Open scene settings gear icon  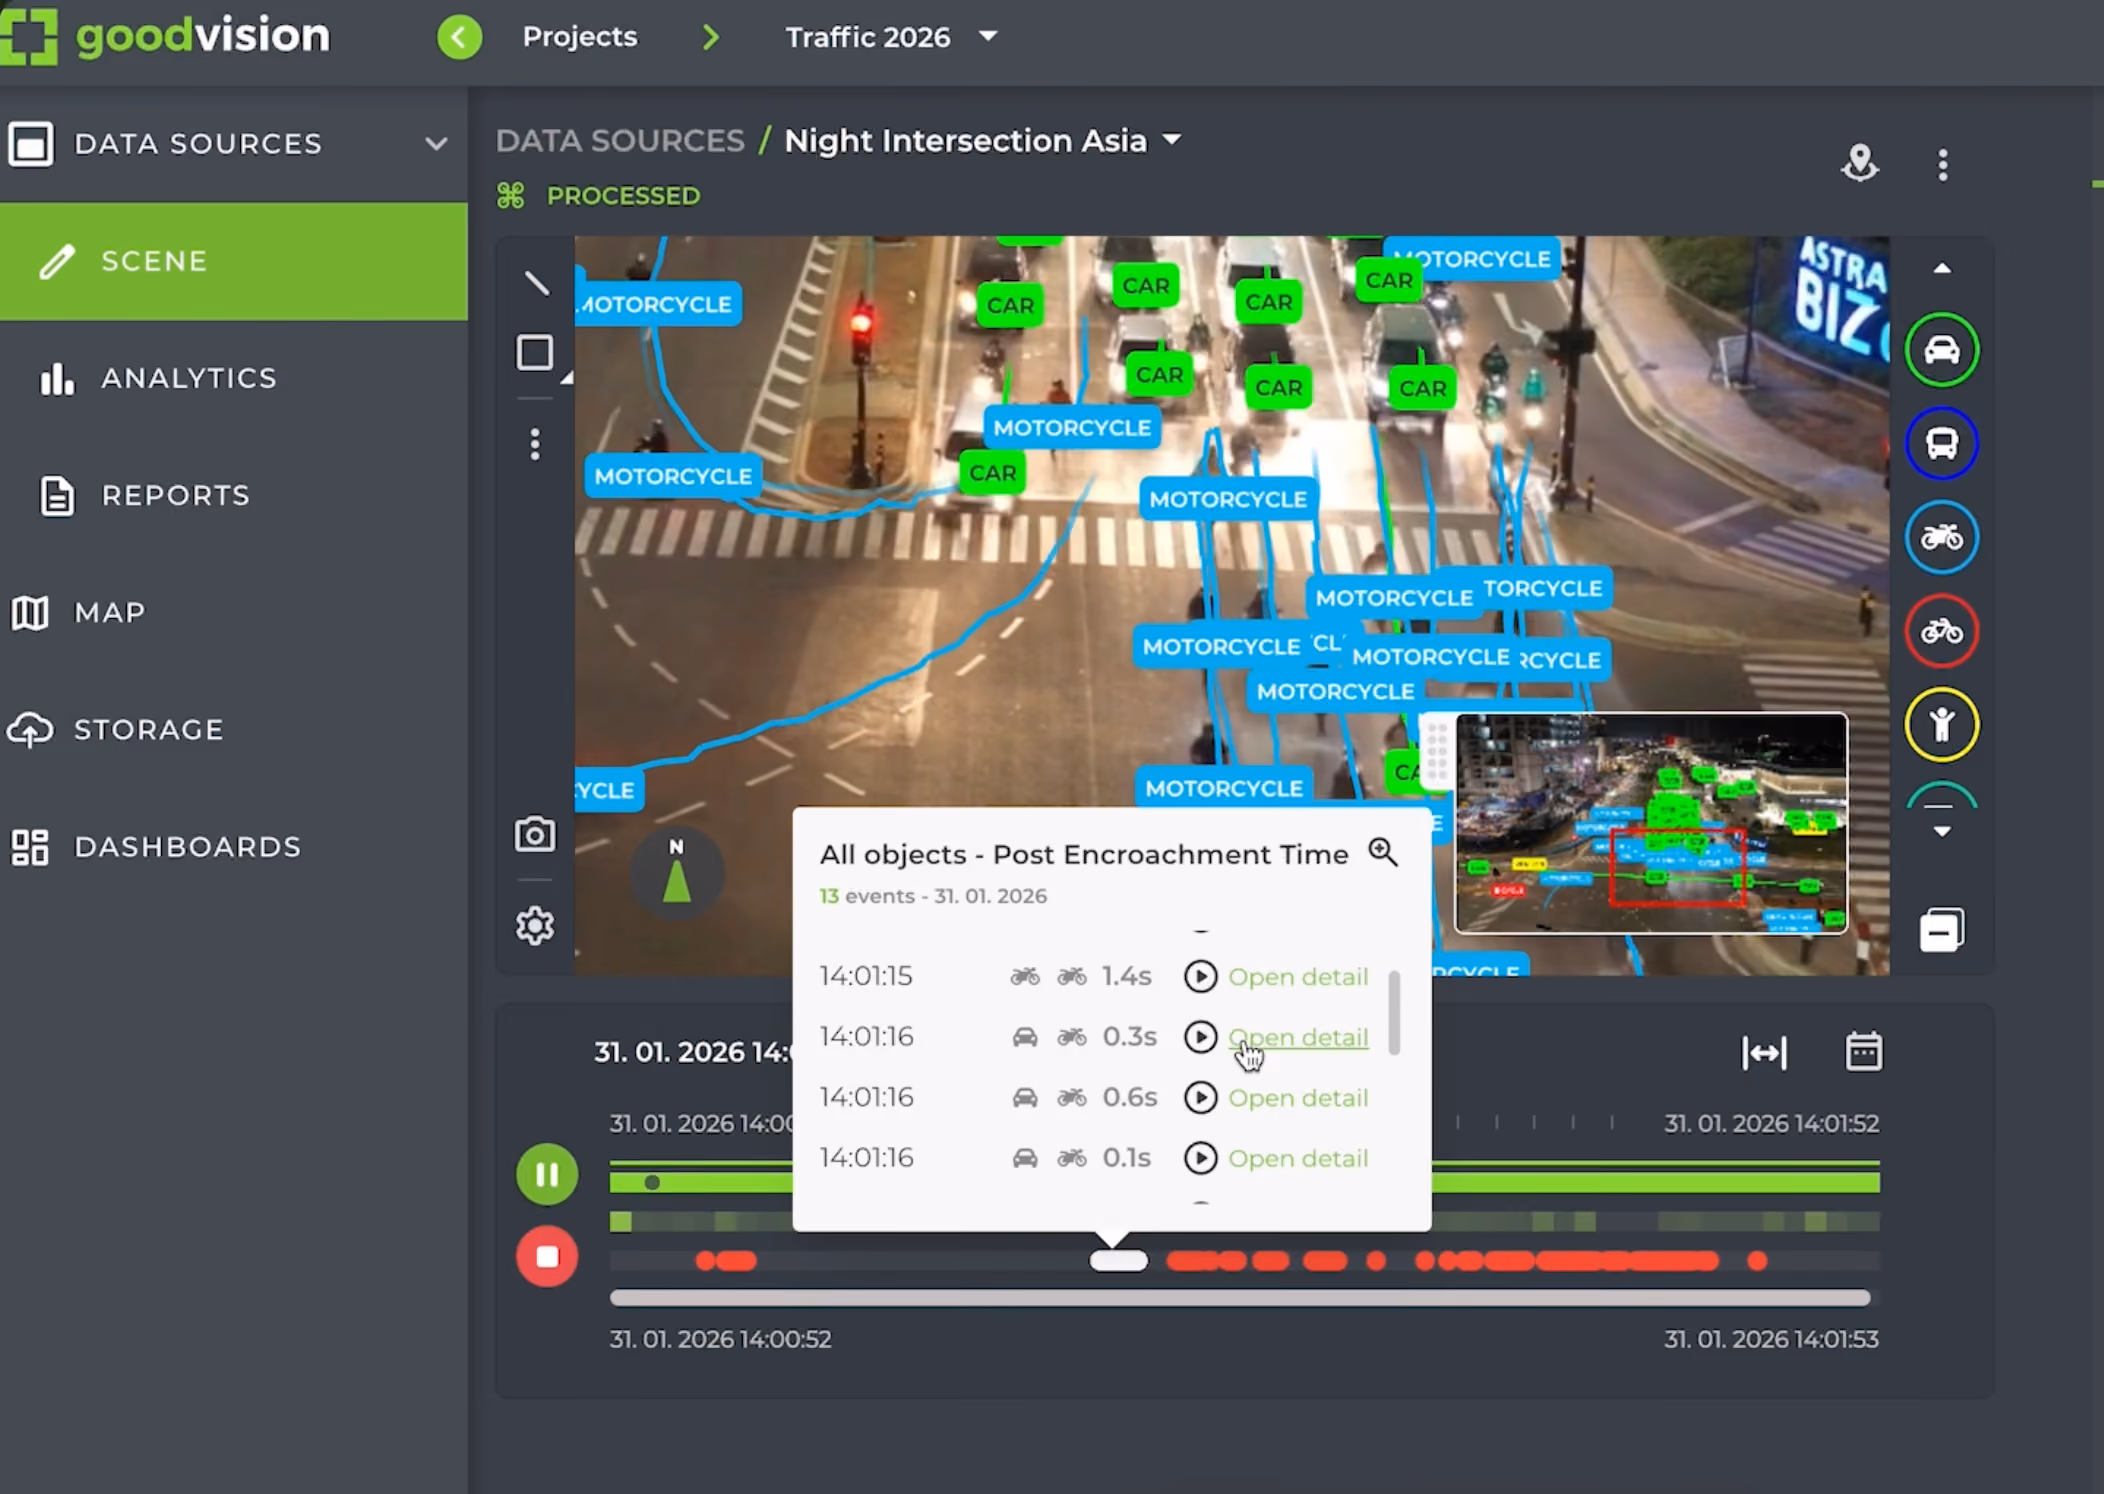pyautogui.click(x=535, y=926)
